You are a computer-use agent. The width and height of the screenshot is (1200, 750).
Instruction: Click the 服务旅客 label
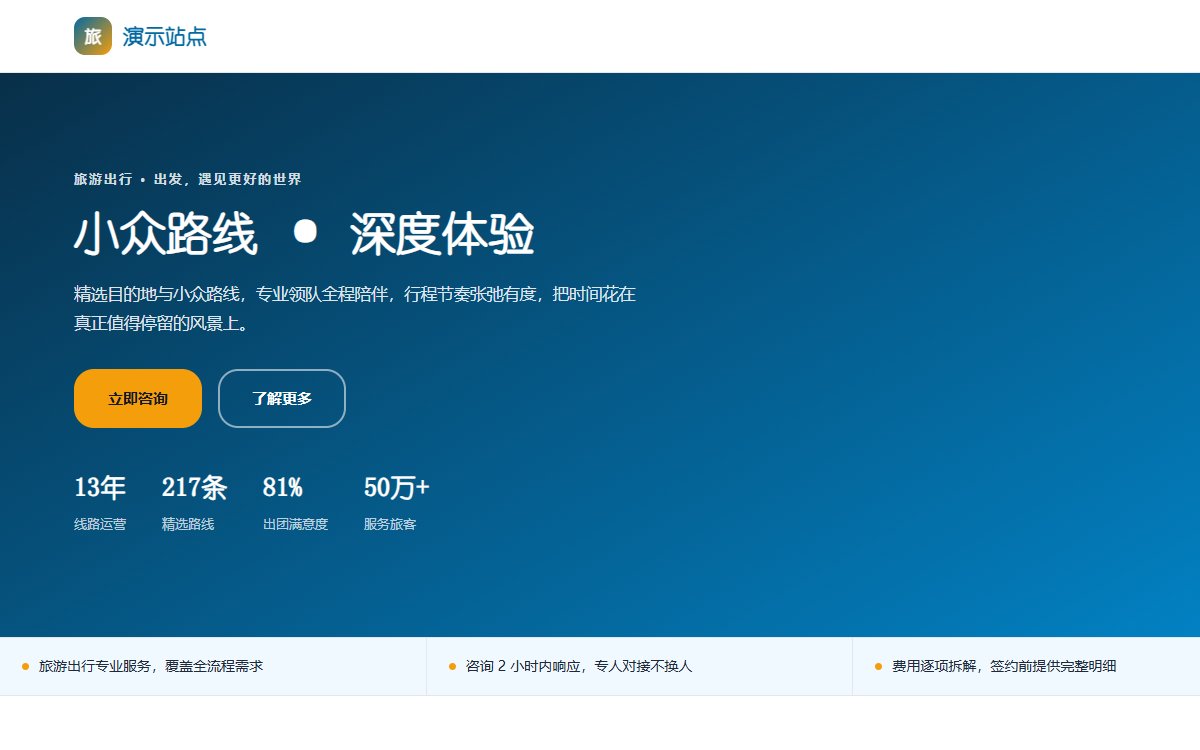tap(390, 524)
